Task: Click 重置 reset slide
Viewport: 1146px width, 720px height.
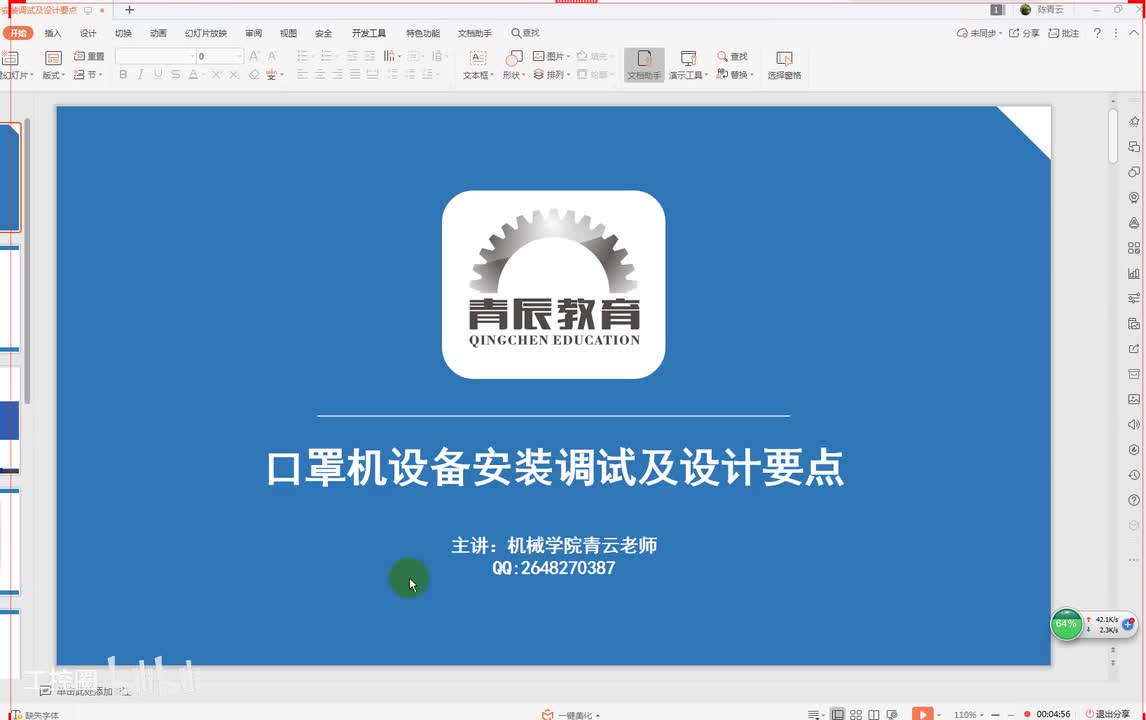Action: pos(89,56)
